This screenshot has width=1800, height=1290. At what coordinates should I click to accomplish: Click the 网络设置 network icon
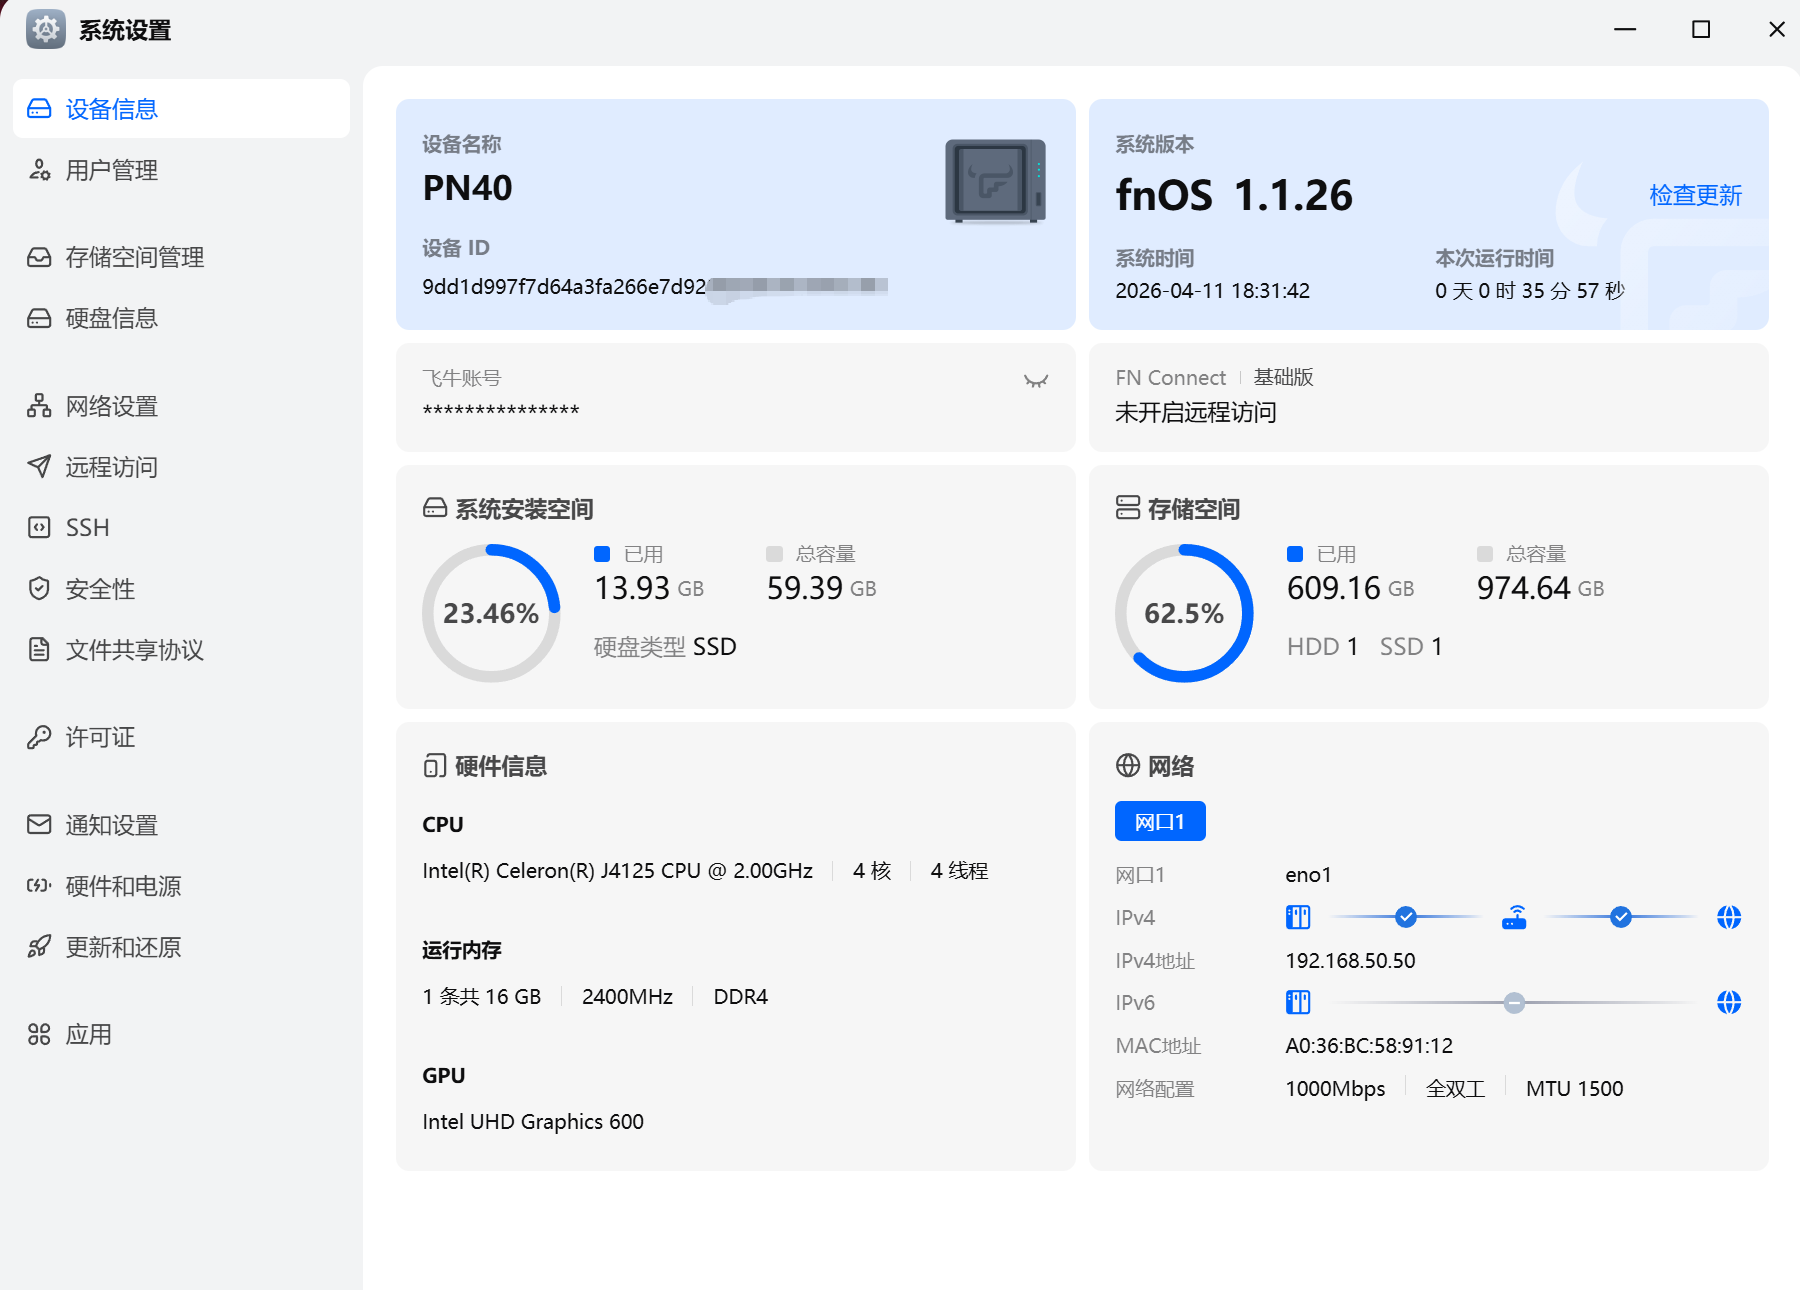[x=39, y=406]
